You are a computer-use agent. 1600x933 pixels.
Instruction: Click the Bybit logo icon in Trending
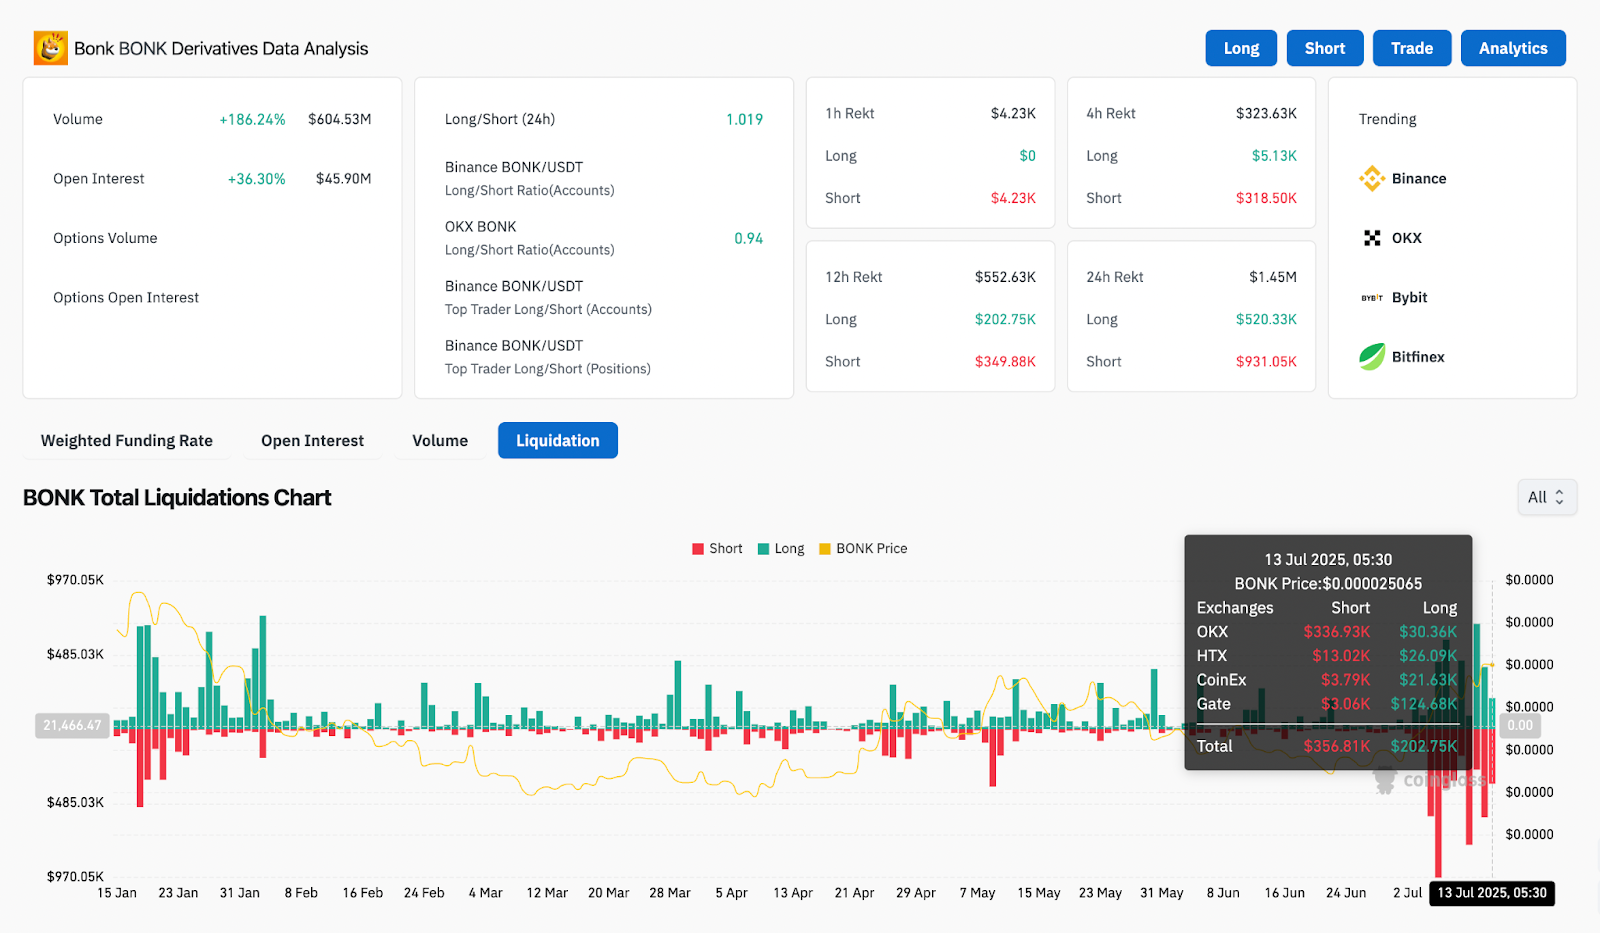click(1371, 298)
